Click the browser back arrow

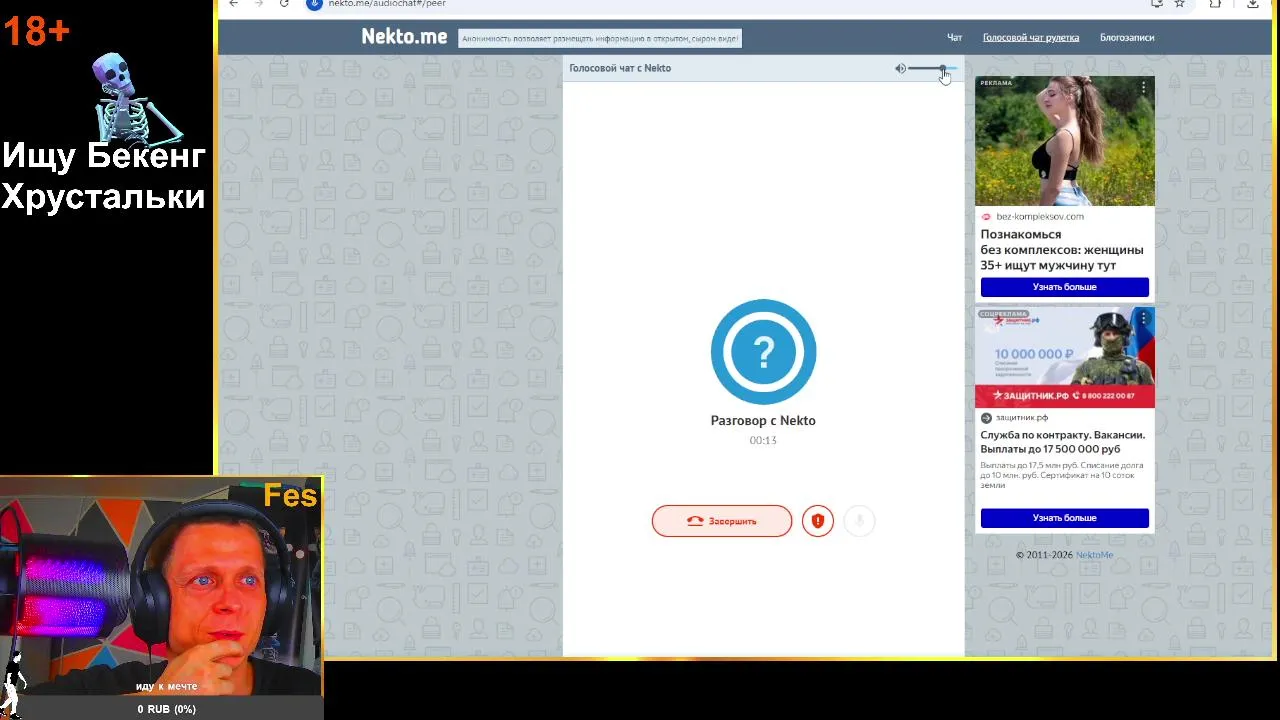point(233,4)
